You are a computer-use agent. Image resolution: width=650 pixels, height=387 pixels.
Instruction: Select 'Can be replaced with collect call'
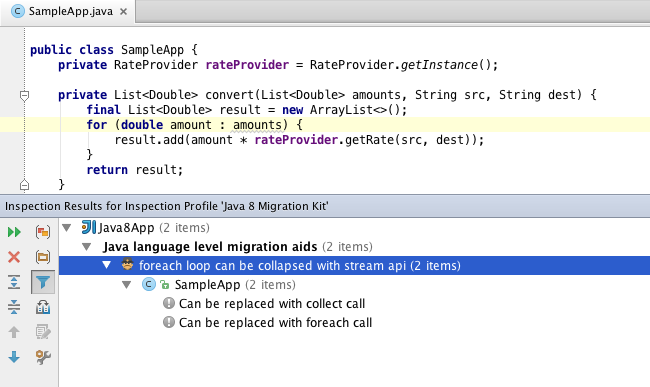[272, 304]
